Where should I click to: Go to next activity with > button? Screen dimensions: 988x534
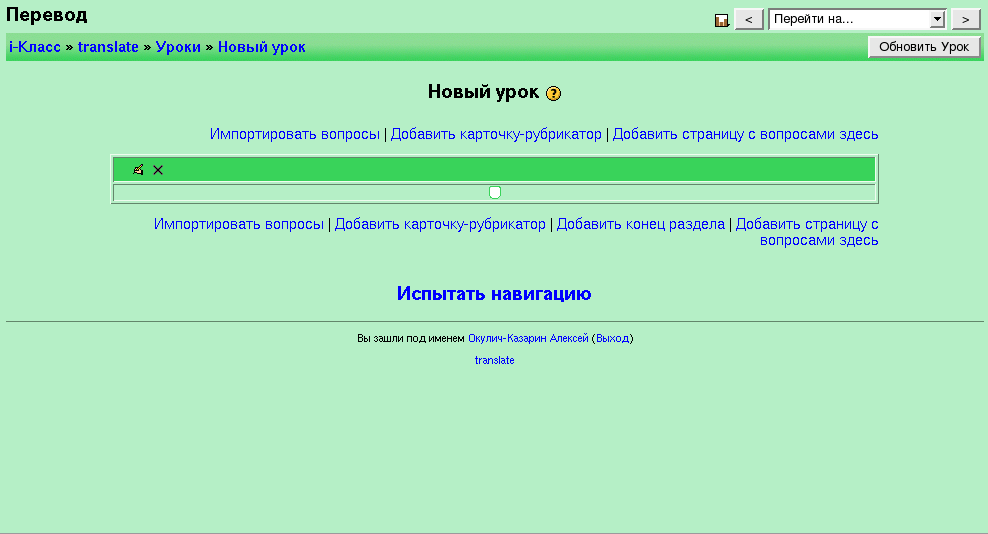pos(965,19)
